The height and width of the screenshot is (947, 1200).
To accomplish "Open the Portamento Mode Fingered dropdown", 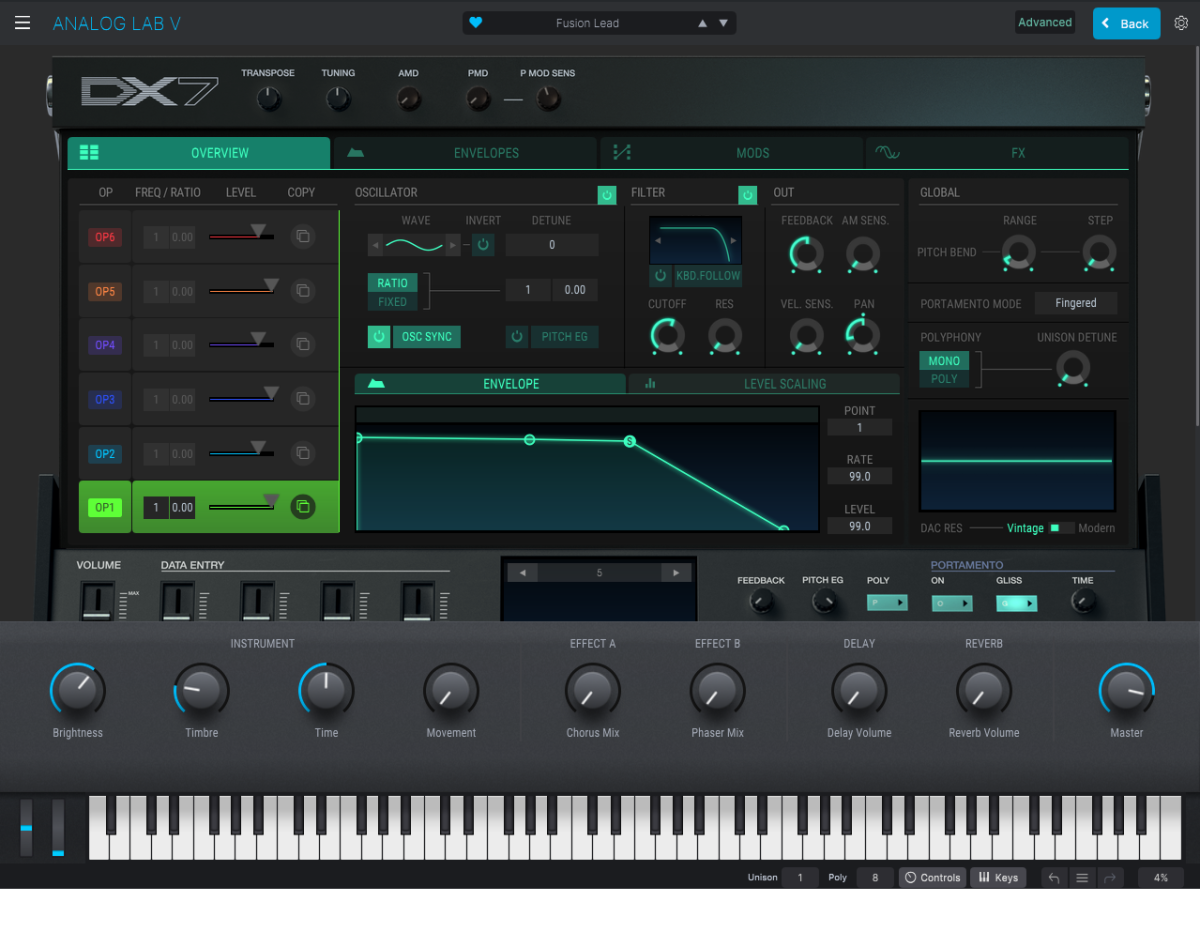I will point(1076,303).
